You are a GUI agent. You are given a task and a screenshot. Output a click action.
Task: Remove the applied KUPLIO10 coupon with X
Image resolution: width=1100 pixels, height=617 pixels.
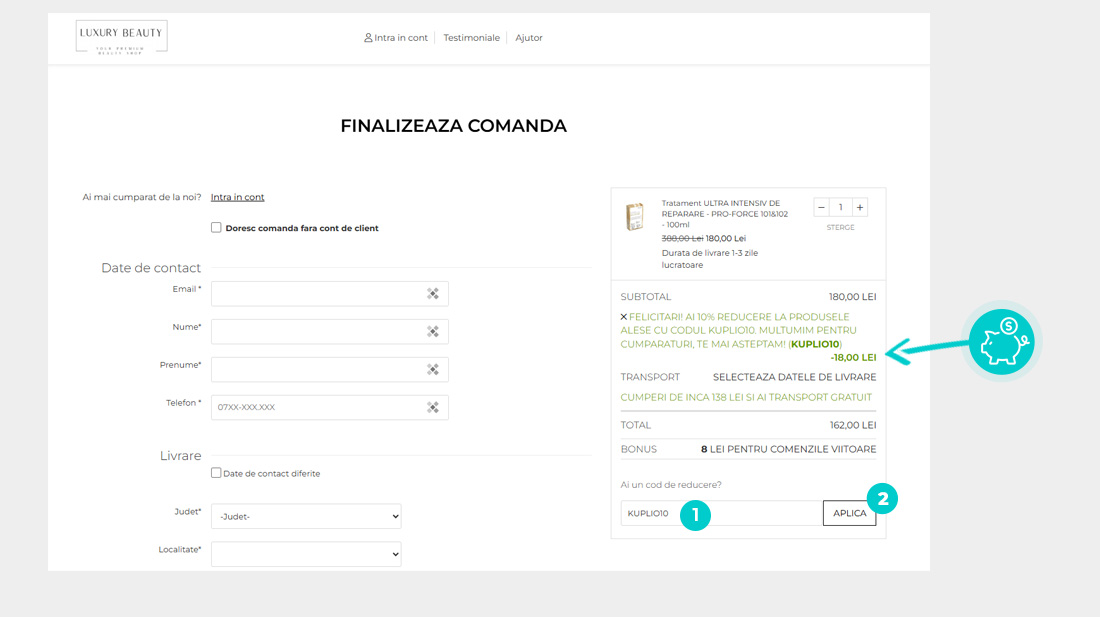tap(624, 317)
